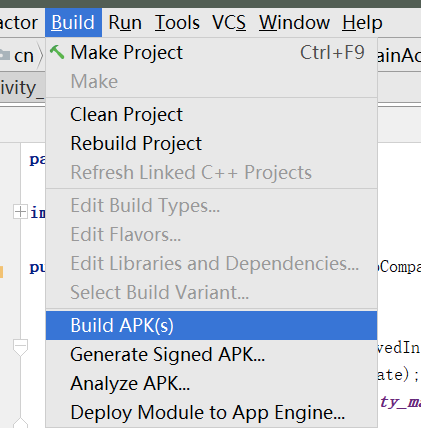Open the Window menu
This screenshot has width=421, height=428.
pyautogui.click(x=294, y=23)
